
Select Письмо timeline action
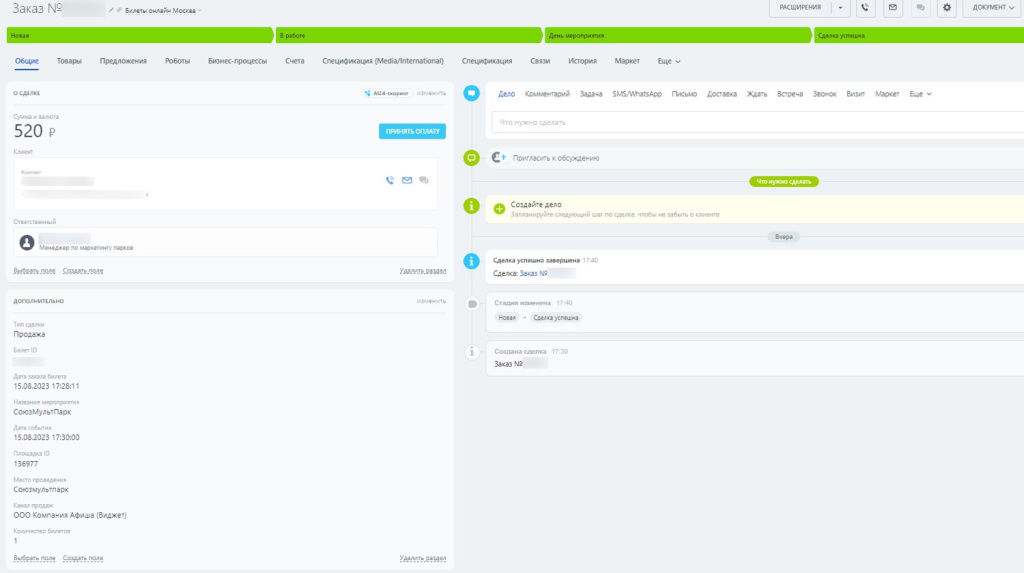pos(684,94)
